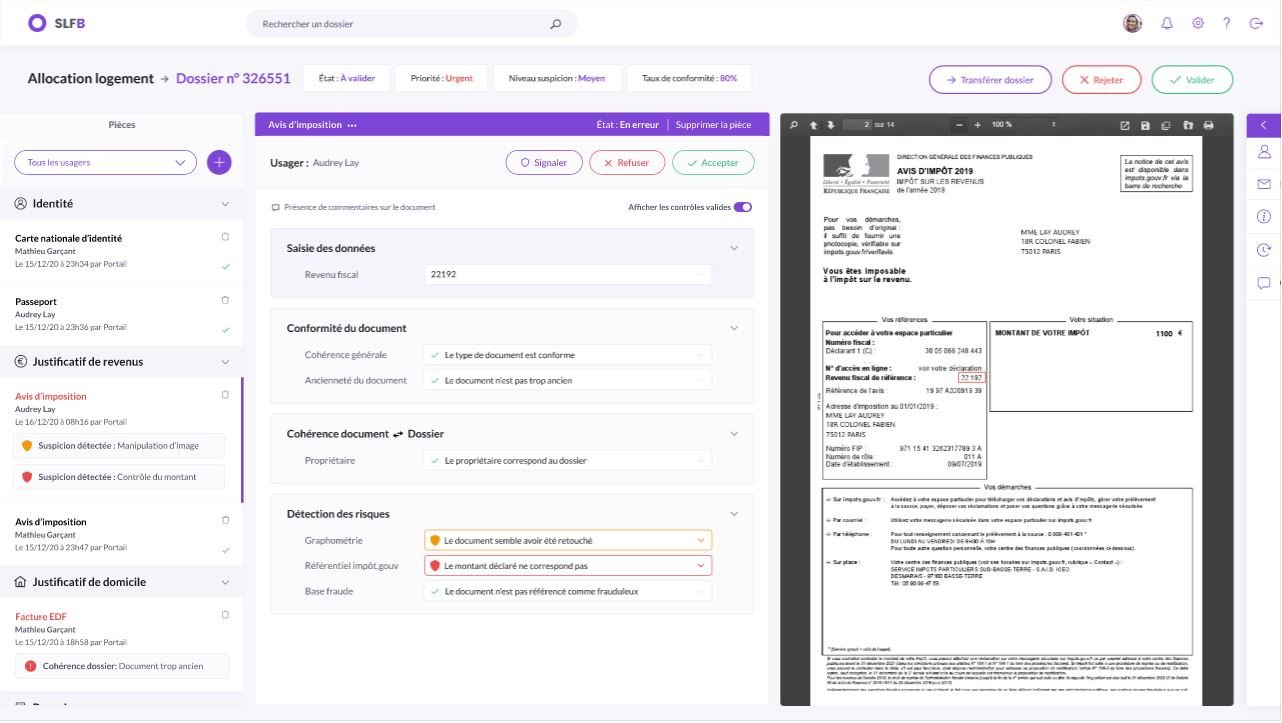1282x723 pixels.
Task: Collapse the right sidebar with the purple arrow
Action: pos(1263,125)
